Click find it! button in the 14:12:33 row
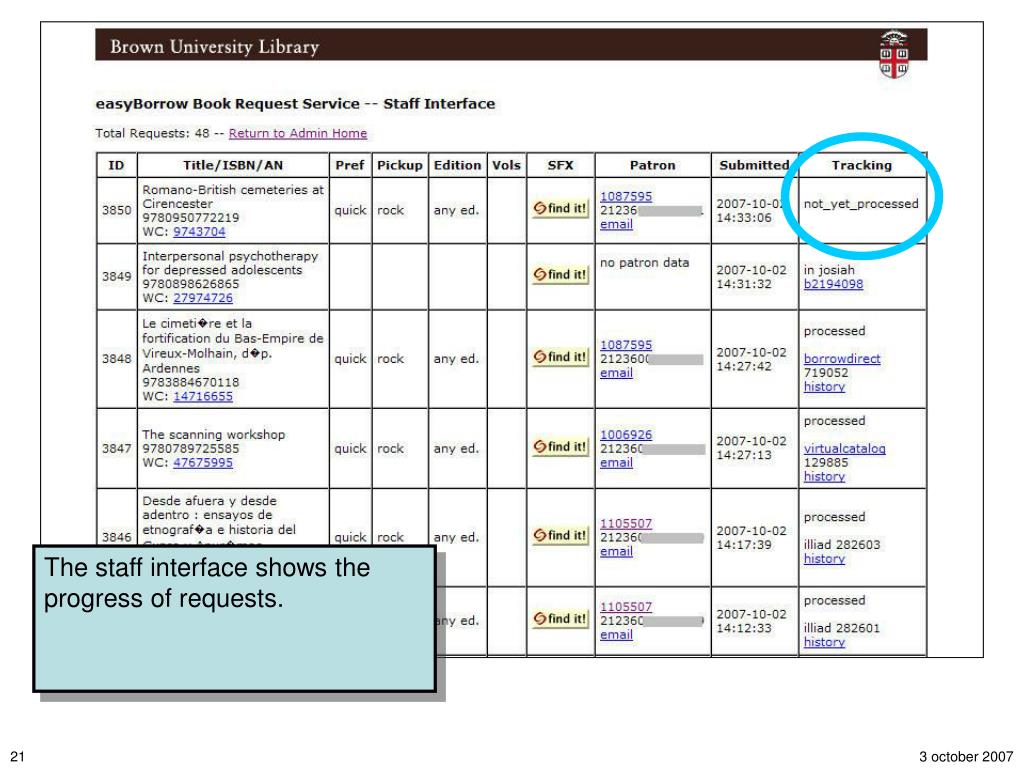1024x768 pixels. pyautogui.click(x=560, y=619)
